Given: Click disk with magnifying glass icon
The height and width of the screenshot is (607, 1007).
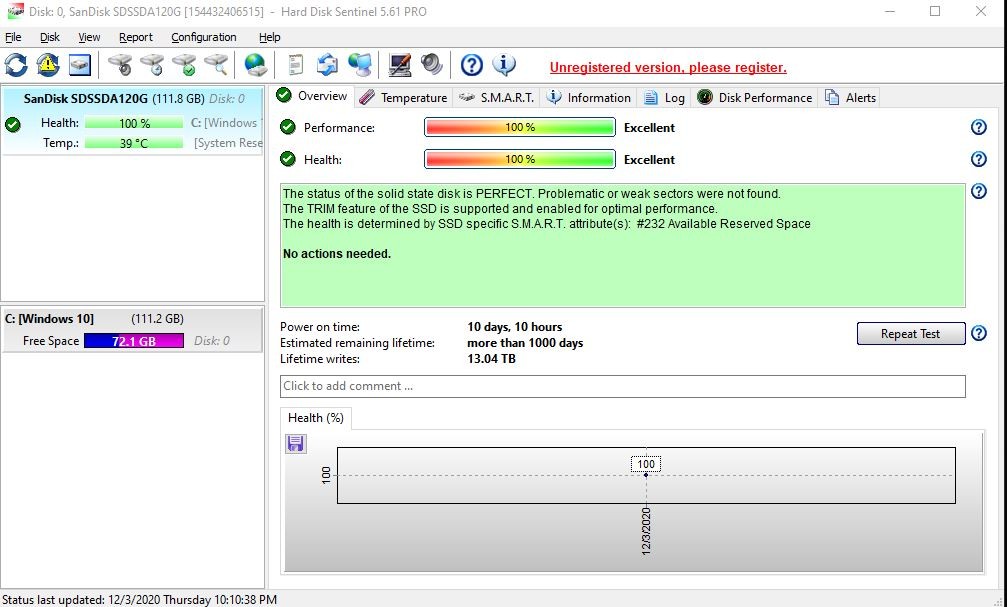Looking at the screenshot, I should coord(216,65).
